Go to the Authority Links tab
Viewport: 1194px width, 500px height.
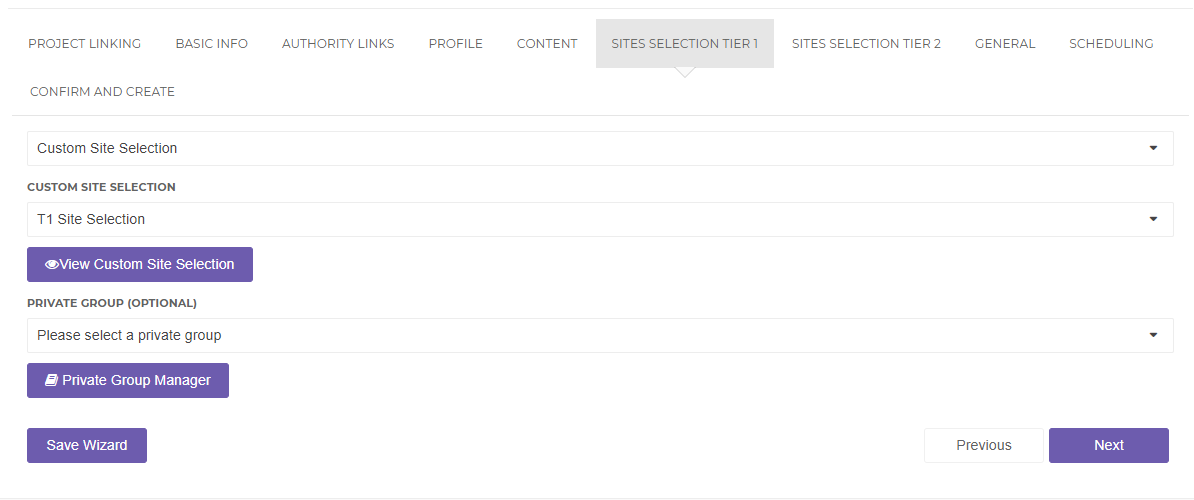pos(338,44)
